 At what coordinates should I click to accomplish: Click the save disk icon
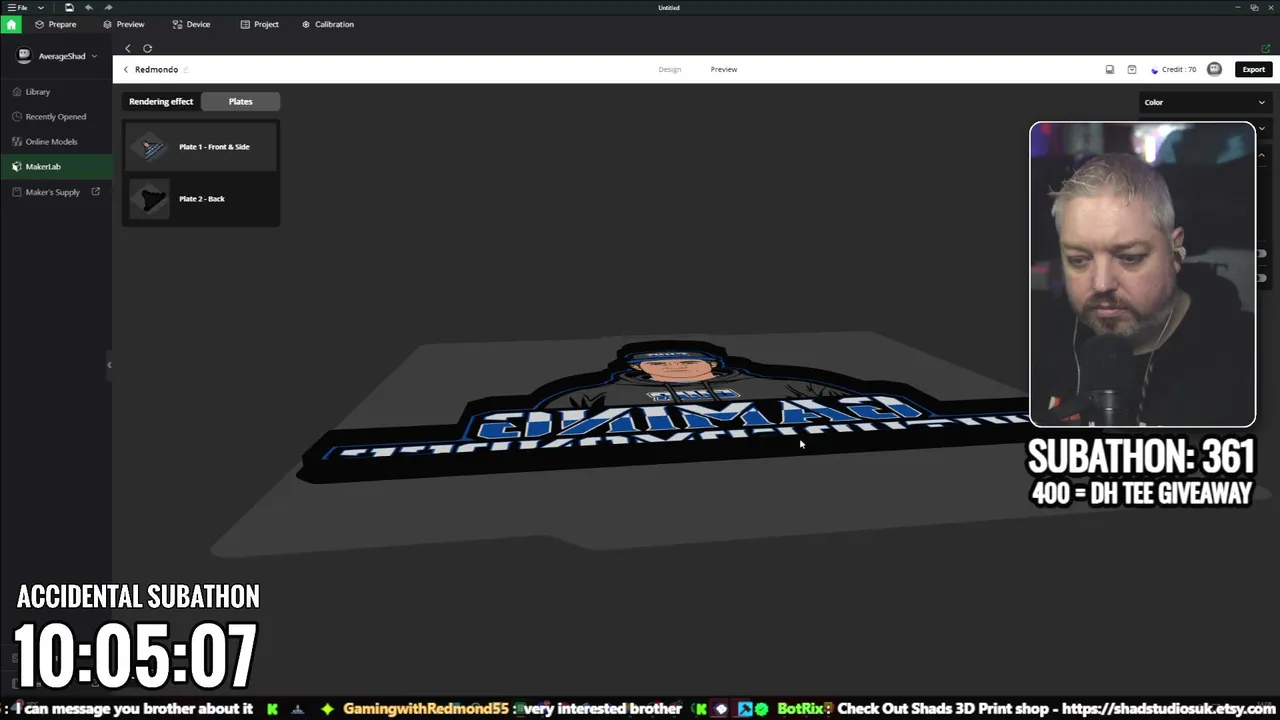[69, 7]
